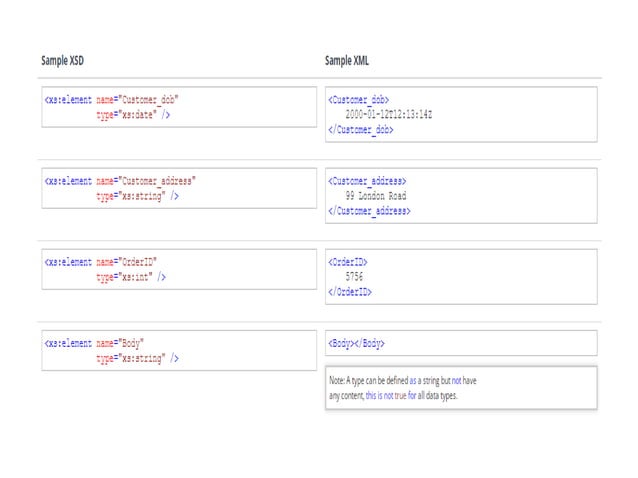638x478 pixels.
Task: Click the empty <Body></Body> XML sample
Action: [x=356, y=344]
